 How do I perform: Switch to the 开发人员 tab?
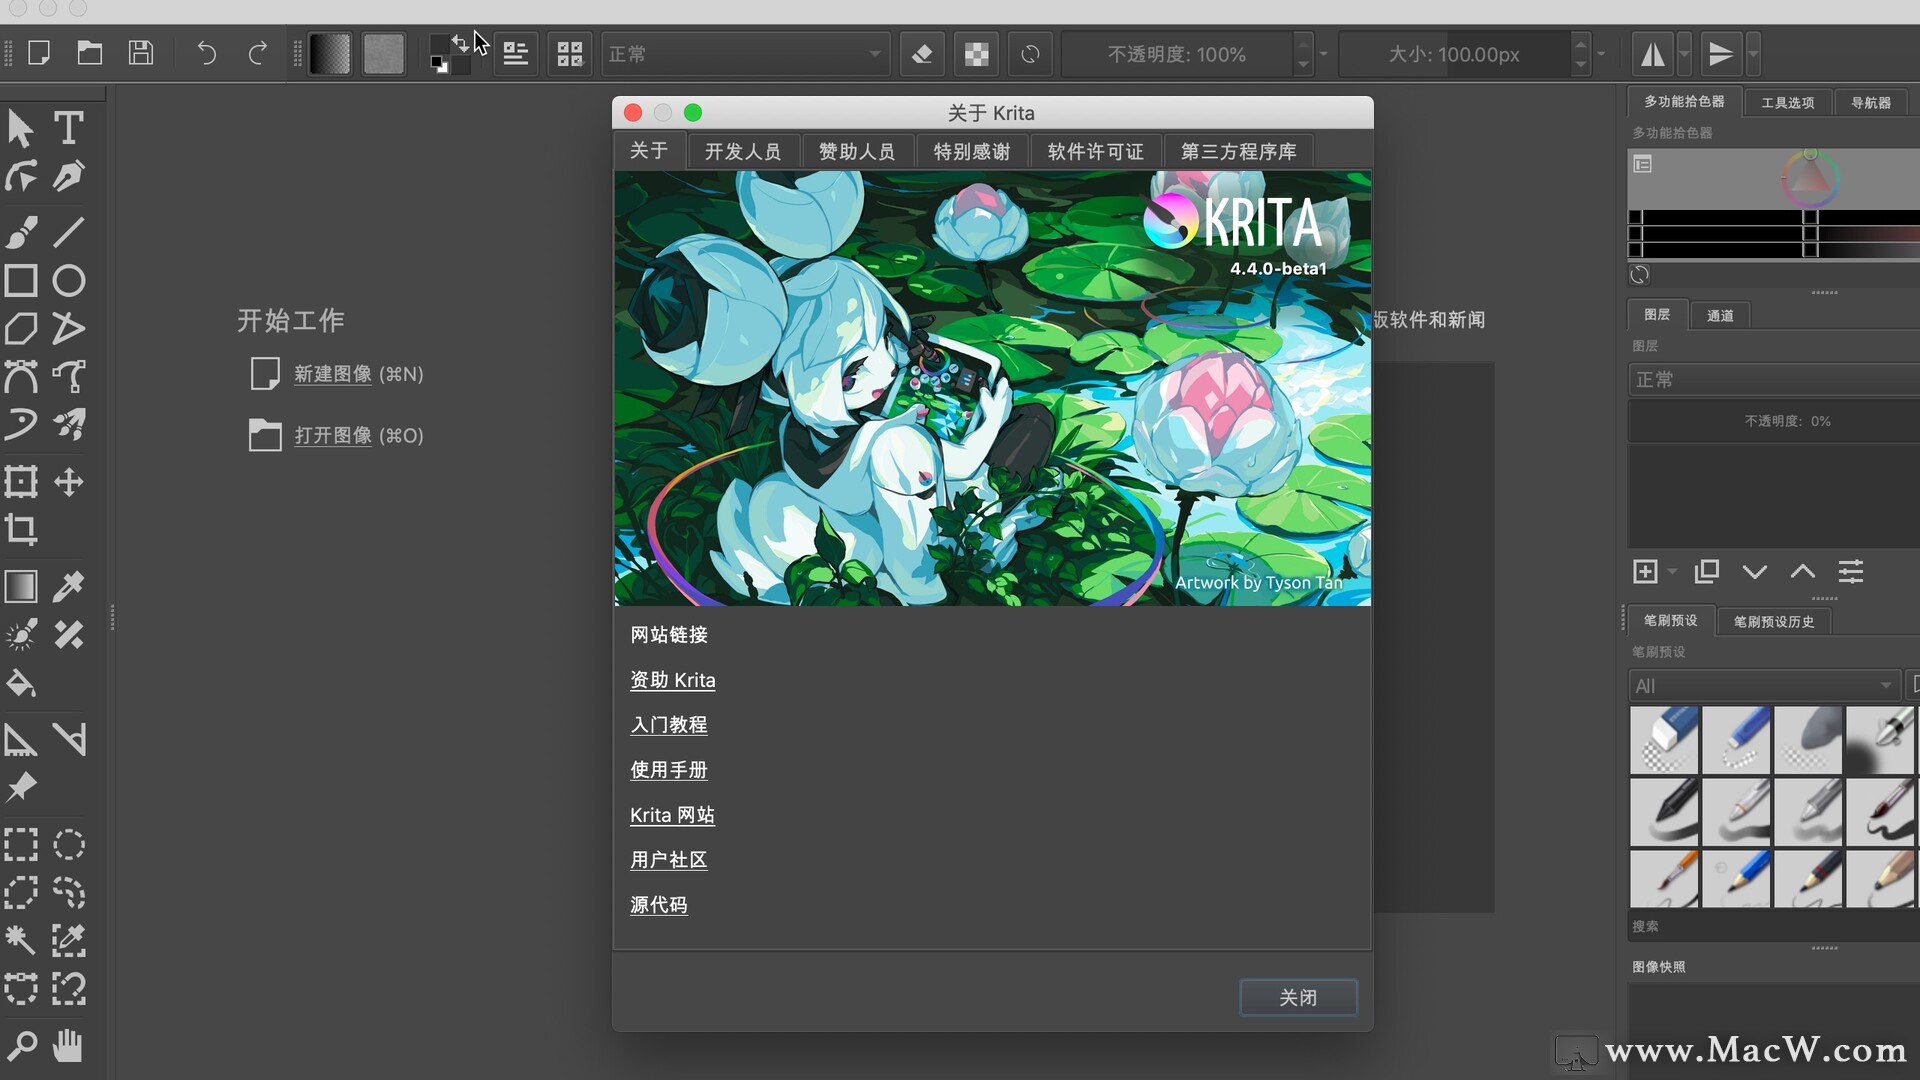click(742, 151)
